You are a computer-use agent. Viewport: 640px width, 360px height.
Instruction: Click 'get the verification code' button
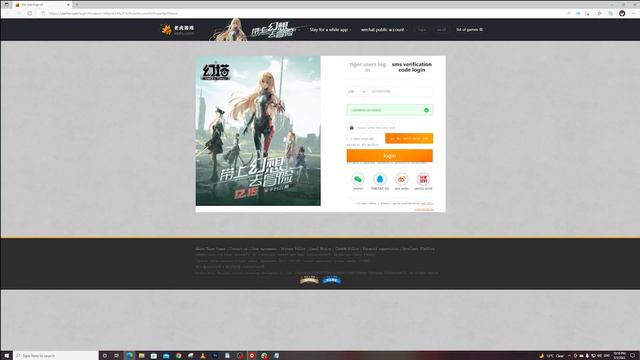pyautogui.click(x=409, y=138)
